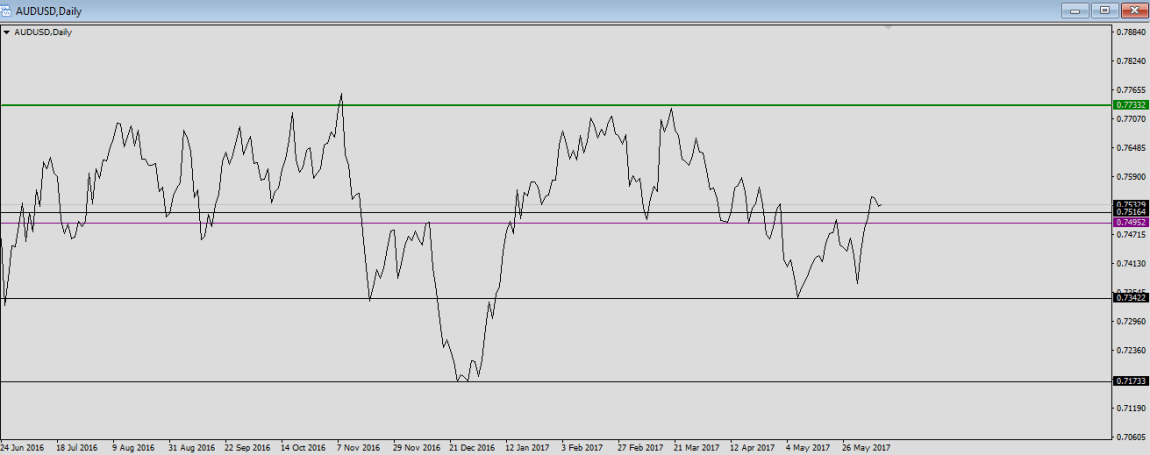The width and height of the screenshot is (1150, 455).
Task: Click the 12 Apr 2017 date label
Action: tap(752, 447)
